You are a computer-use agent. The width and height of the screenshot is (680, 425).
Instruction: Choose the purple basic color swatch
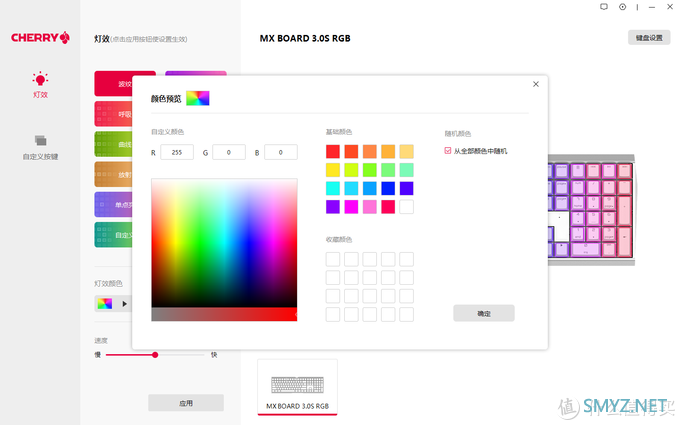pos(333,207)
